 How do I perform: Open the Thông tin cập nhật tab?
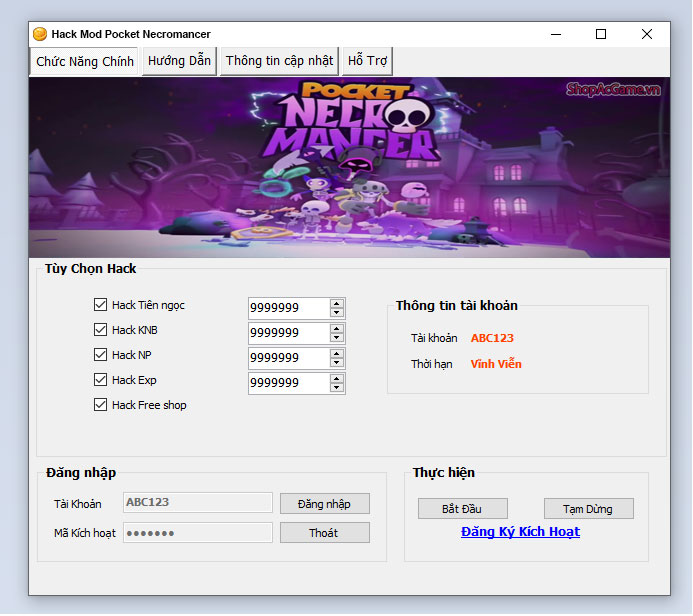tap(279, 61)
